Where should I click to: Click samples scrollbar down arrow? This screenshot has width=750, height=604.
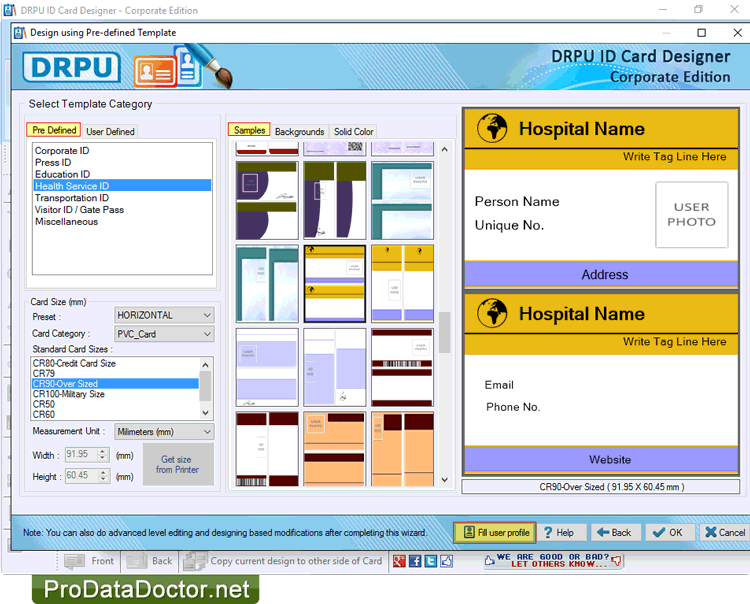[444, 480]
